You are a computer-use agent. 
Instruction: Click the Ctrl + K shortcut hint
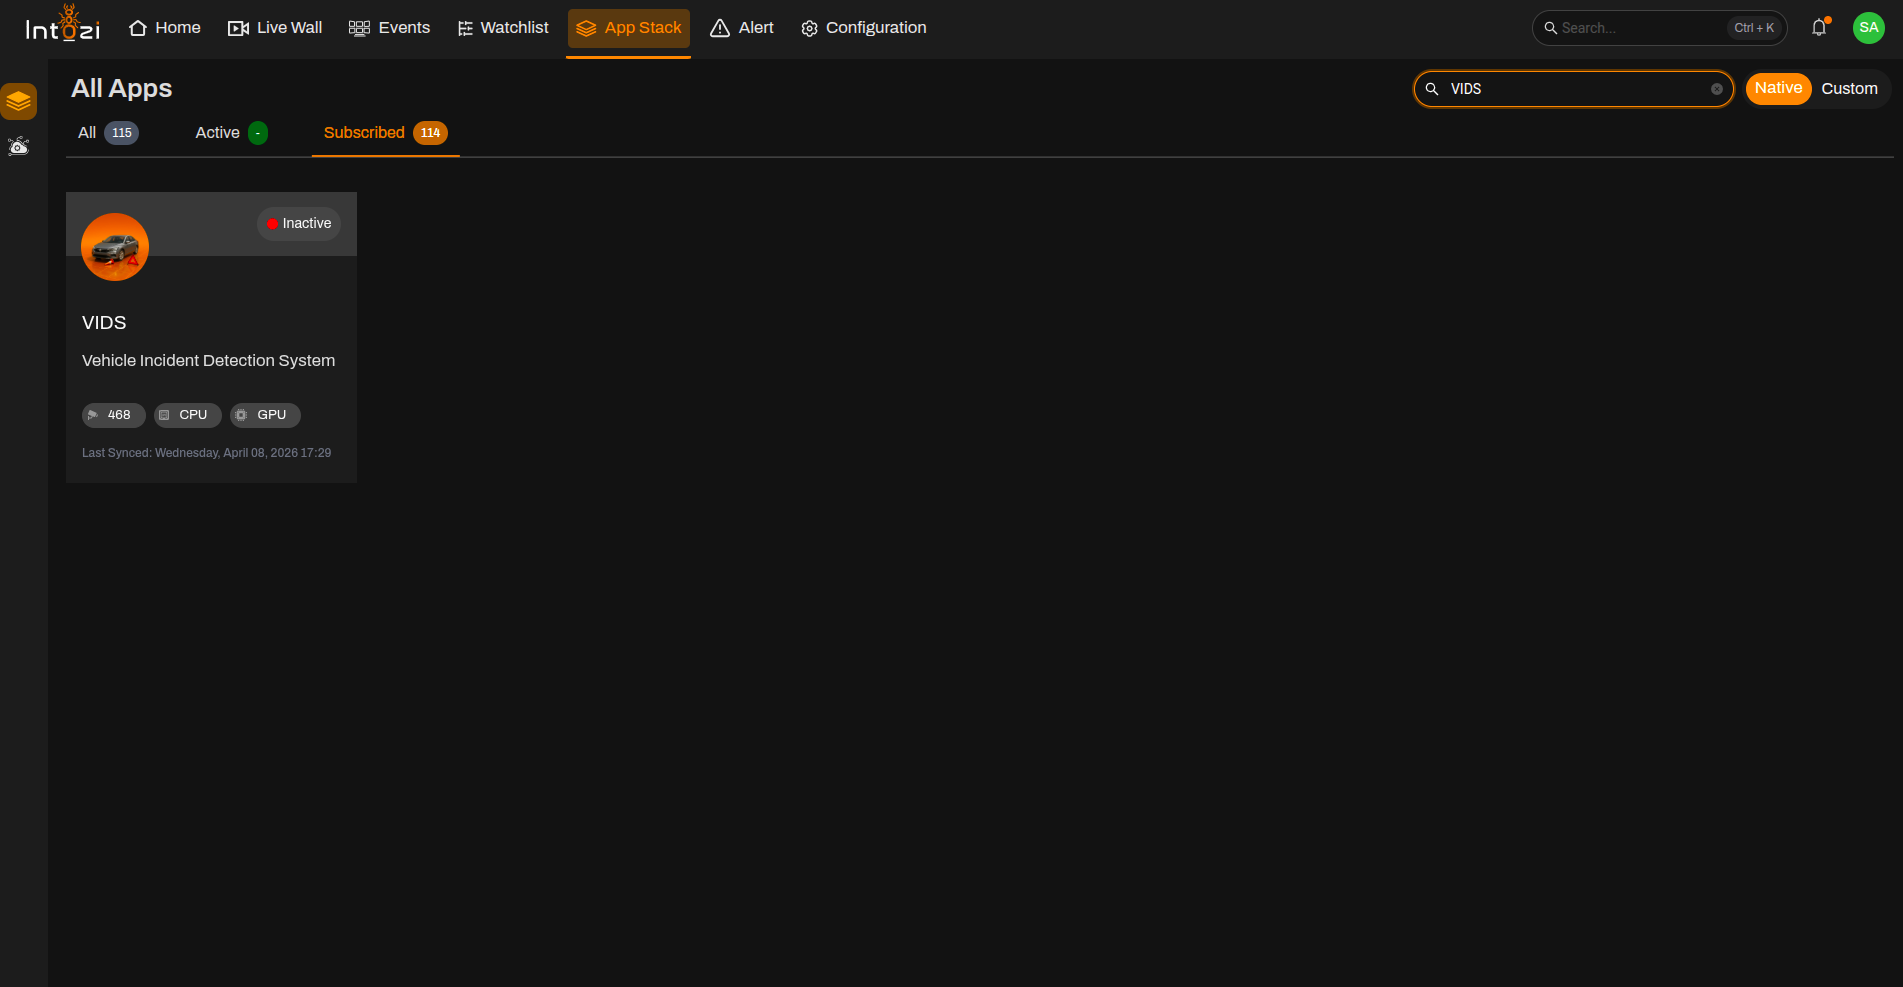1754,28
